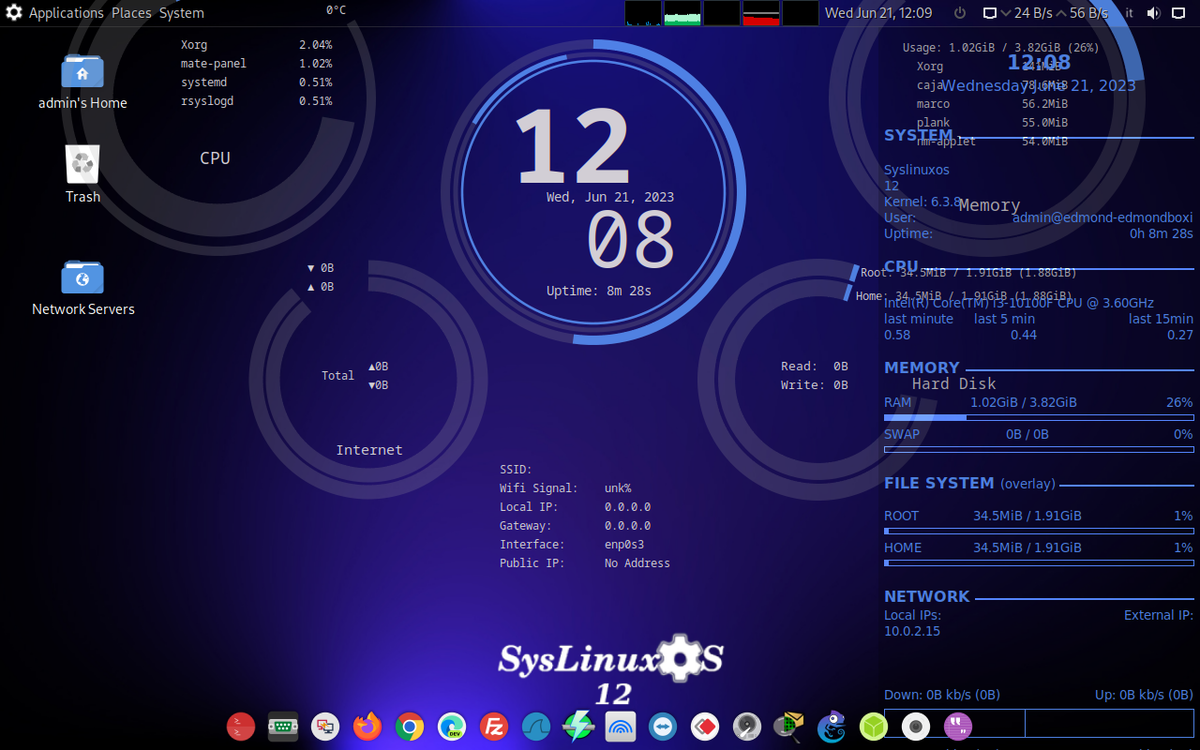
Task: Open Microsoft Edge Dev from the dock
Action: [x=452, y=726]
